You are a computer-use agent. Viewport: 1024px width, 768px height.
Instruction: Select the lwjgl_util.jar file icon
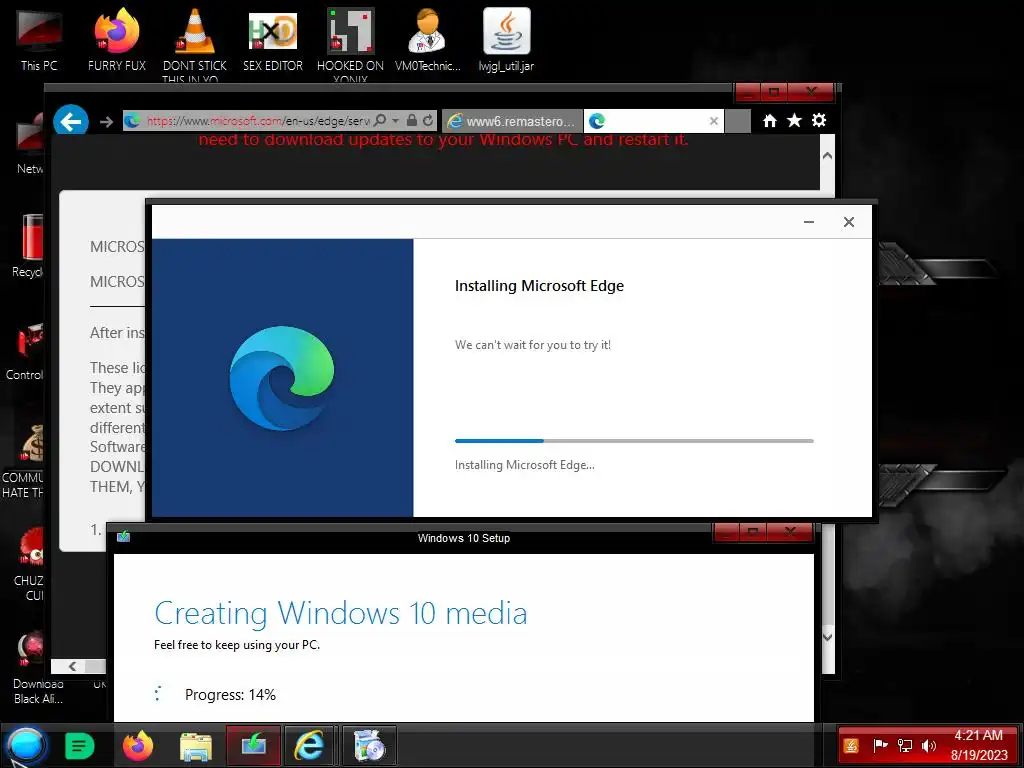pyautogui.click(x=506, y=40)
